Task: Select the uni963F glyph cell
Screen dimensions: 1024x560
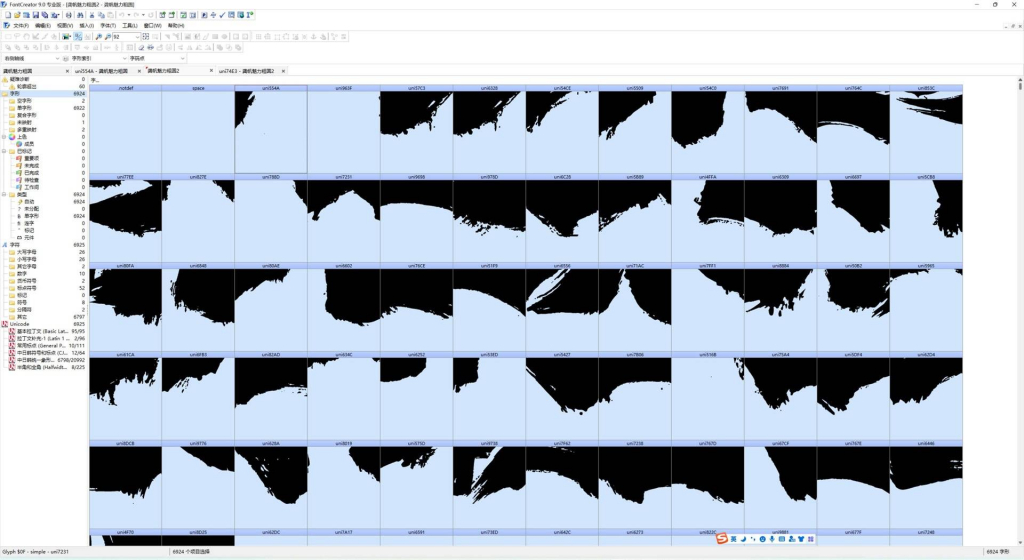Action: point(344,129)
